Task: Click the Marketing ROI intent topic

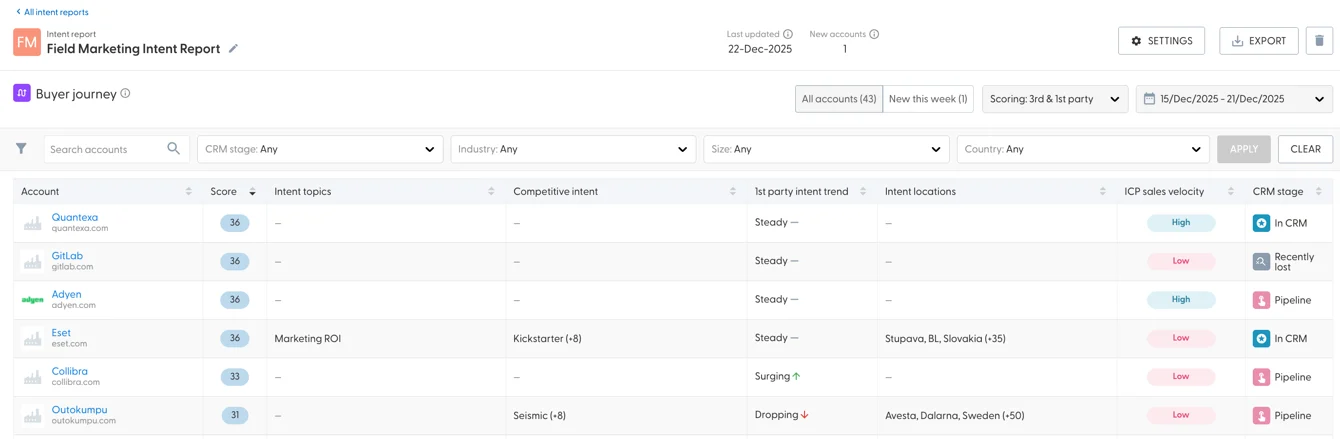Action: click(x=308, y=339)
